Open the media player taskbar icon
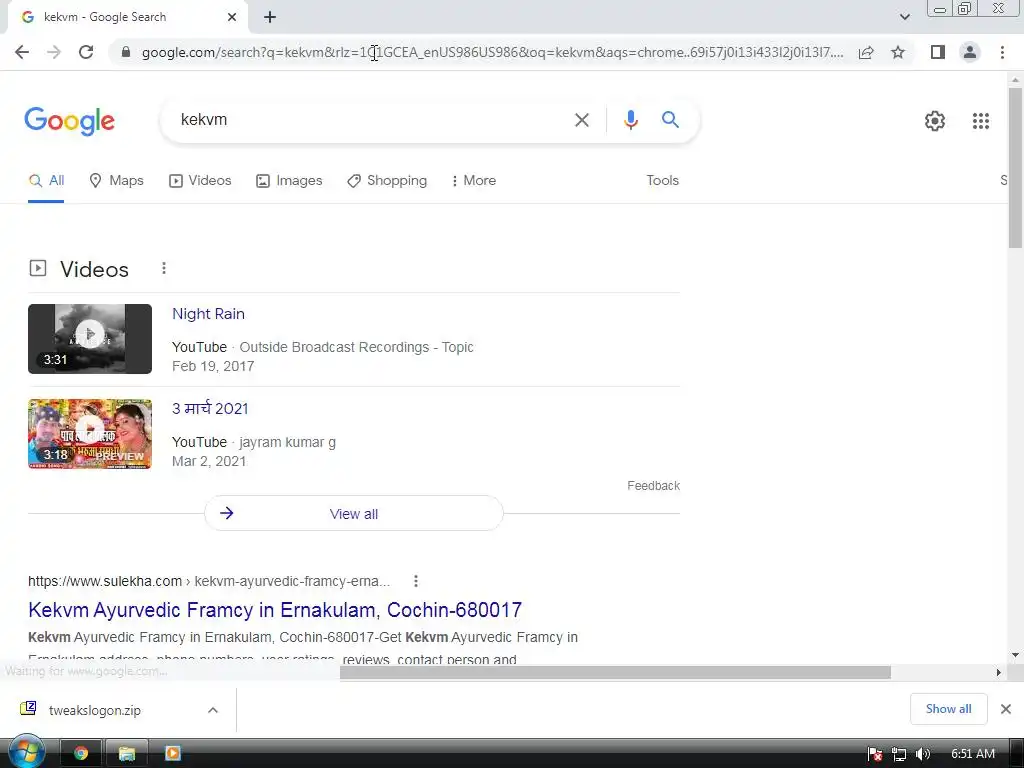The image size is (1024, 768). [172, 754]
